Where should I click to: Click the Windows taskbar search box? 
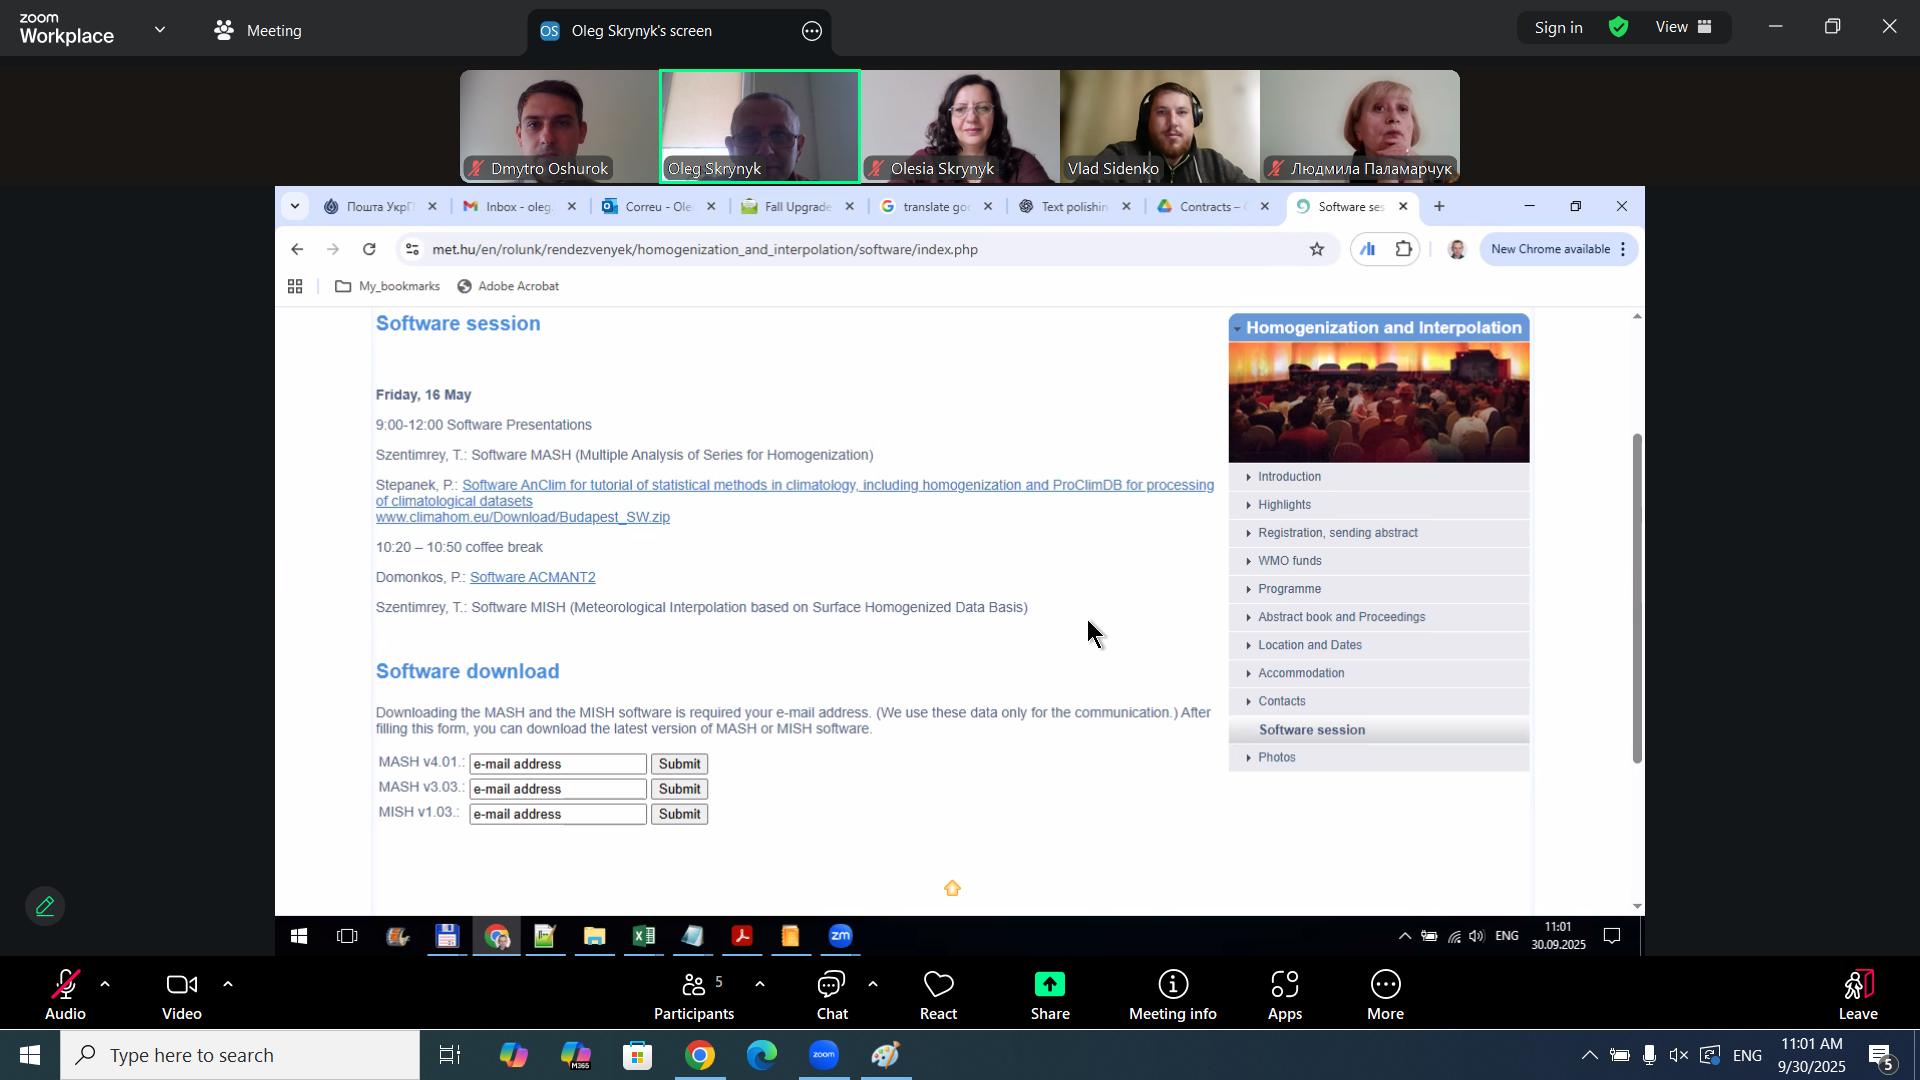coord(240,1055)
